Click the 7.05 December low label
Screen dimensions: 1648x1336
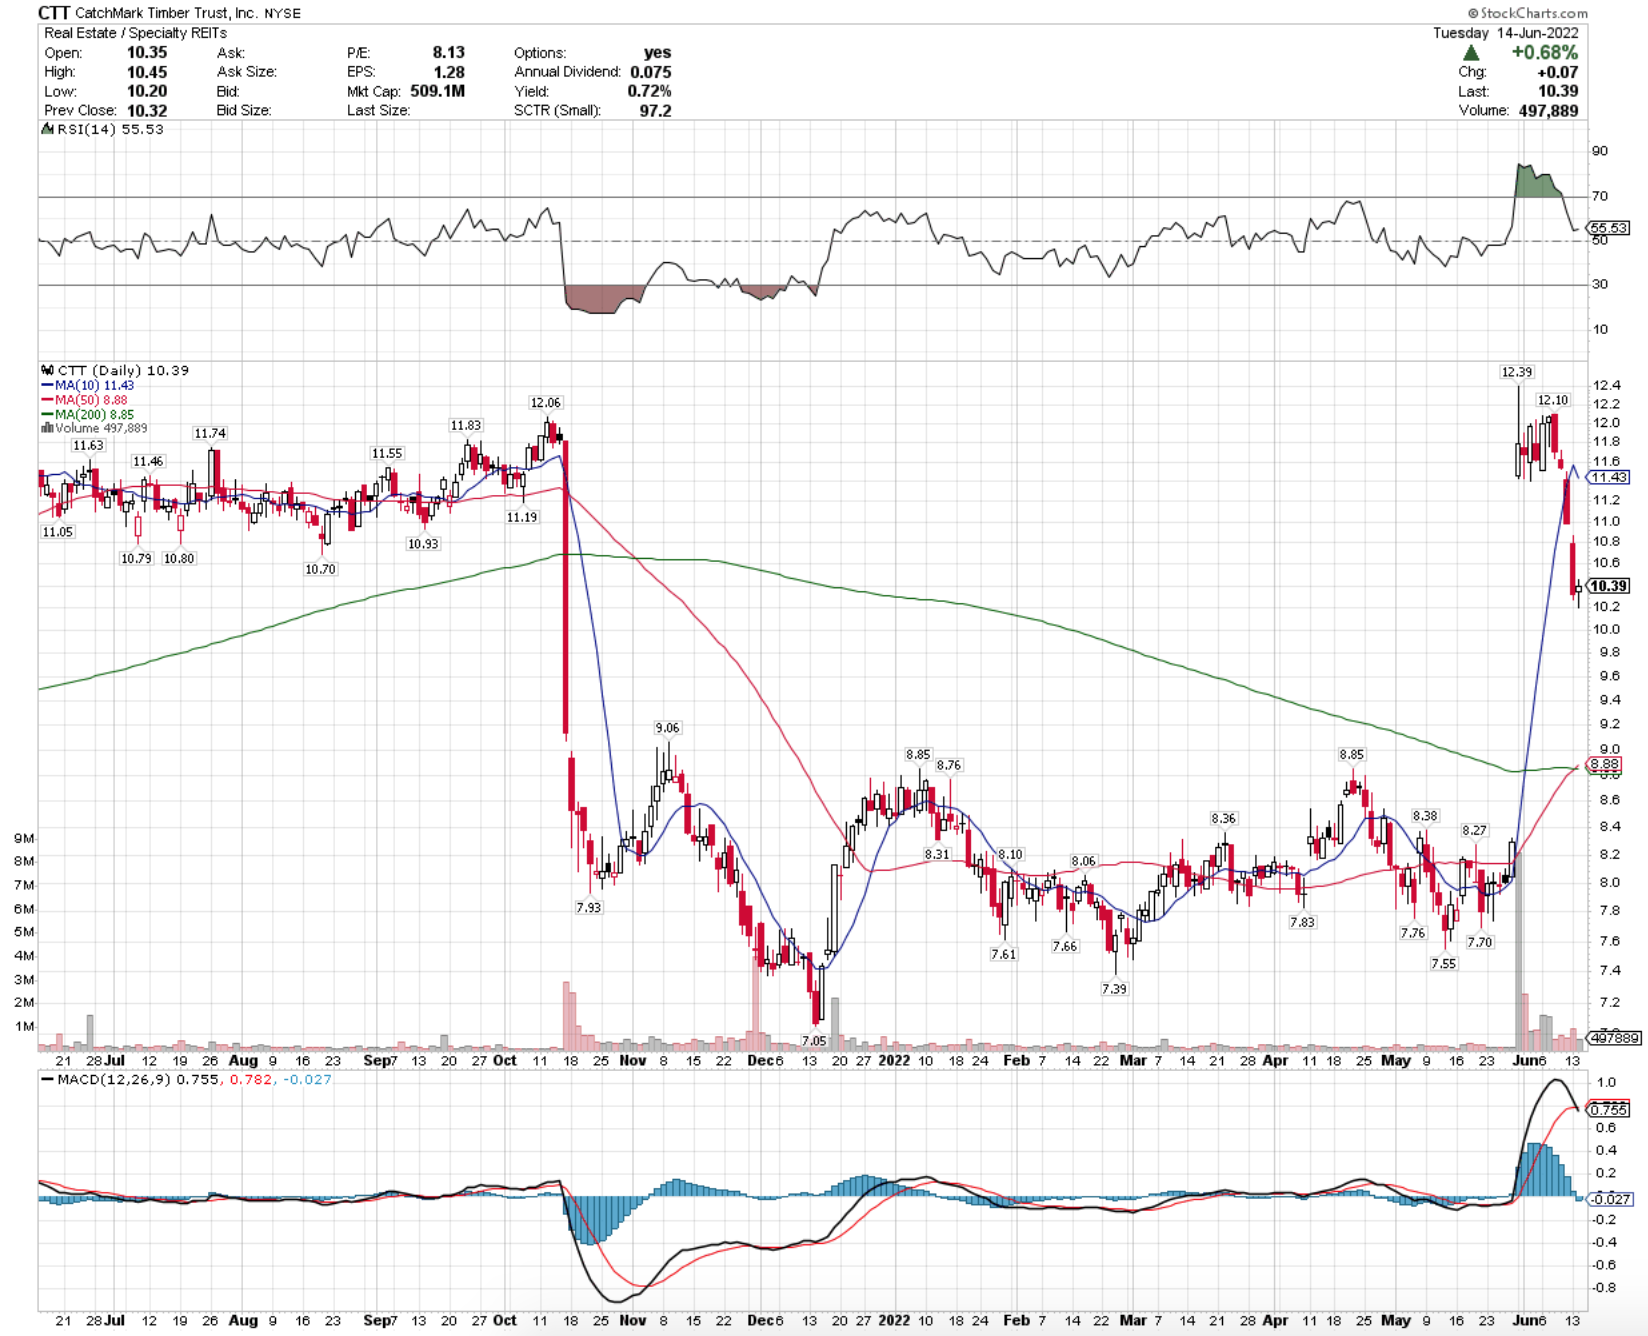(x=814, y=1040)
